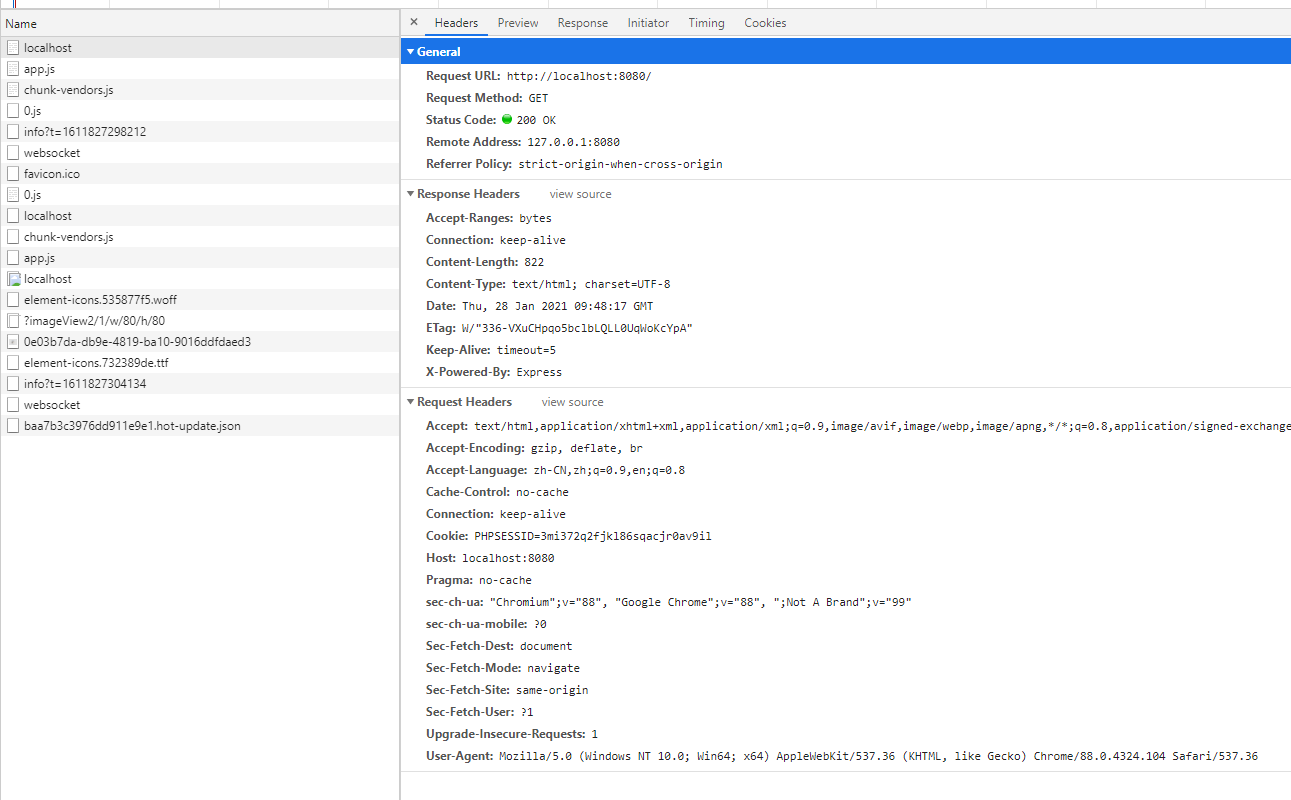Collapse the Request Headers section
Screen dimensions: 1291x800
(x=410, y=401)
